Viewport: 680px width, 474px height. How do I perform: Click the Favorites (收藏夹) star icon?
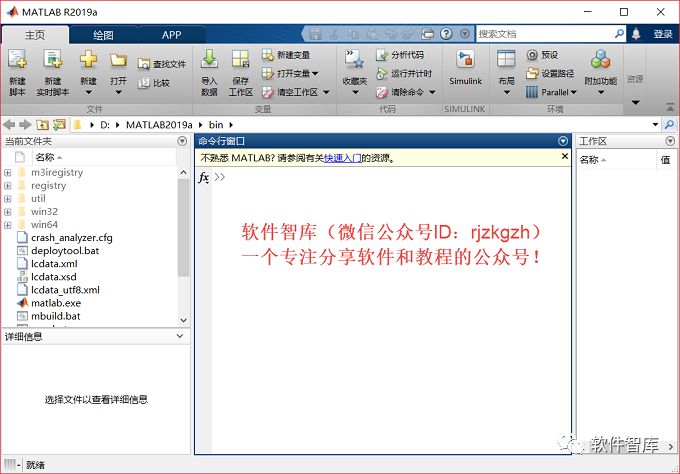(355, 59)
